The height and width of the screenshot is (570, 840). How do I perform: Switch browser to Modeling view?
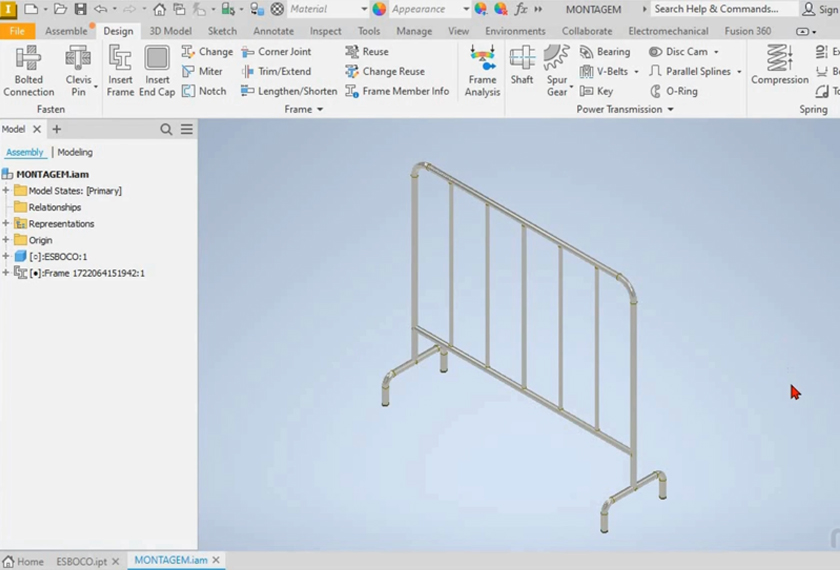point(75,152)
